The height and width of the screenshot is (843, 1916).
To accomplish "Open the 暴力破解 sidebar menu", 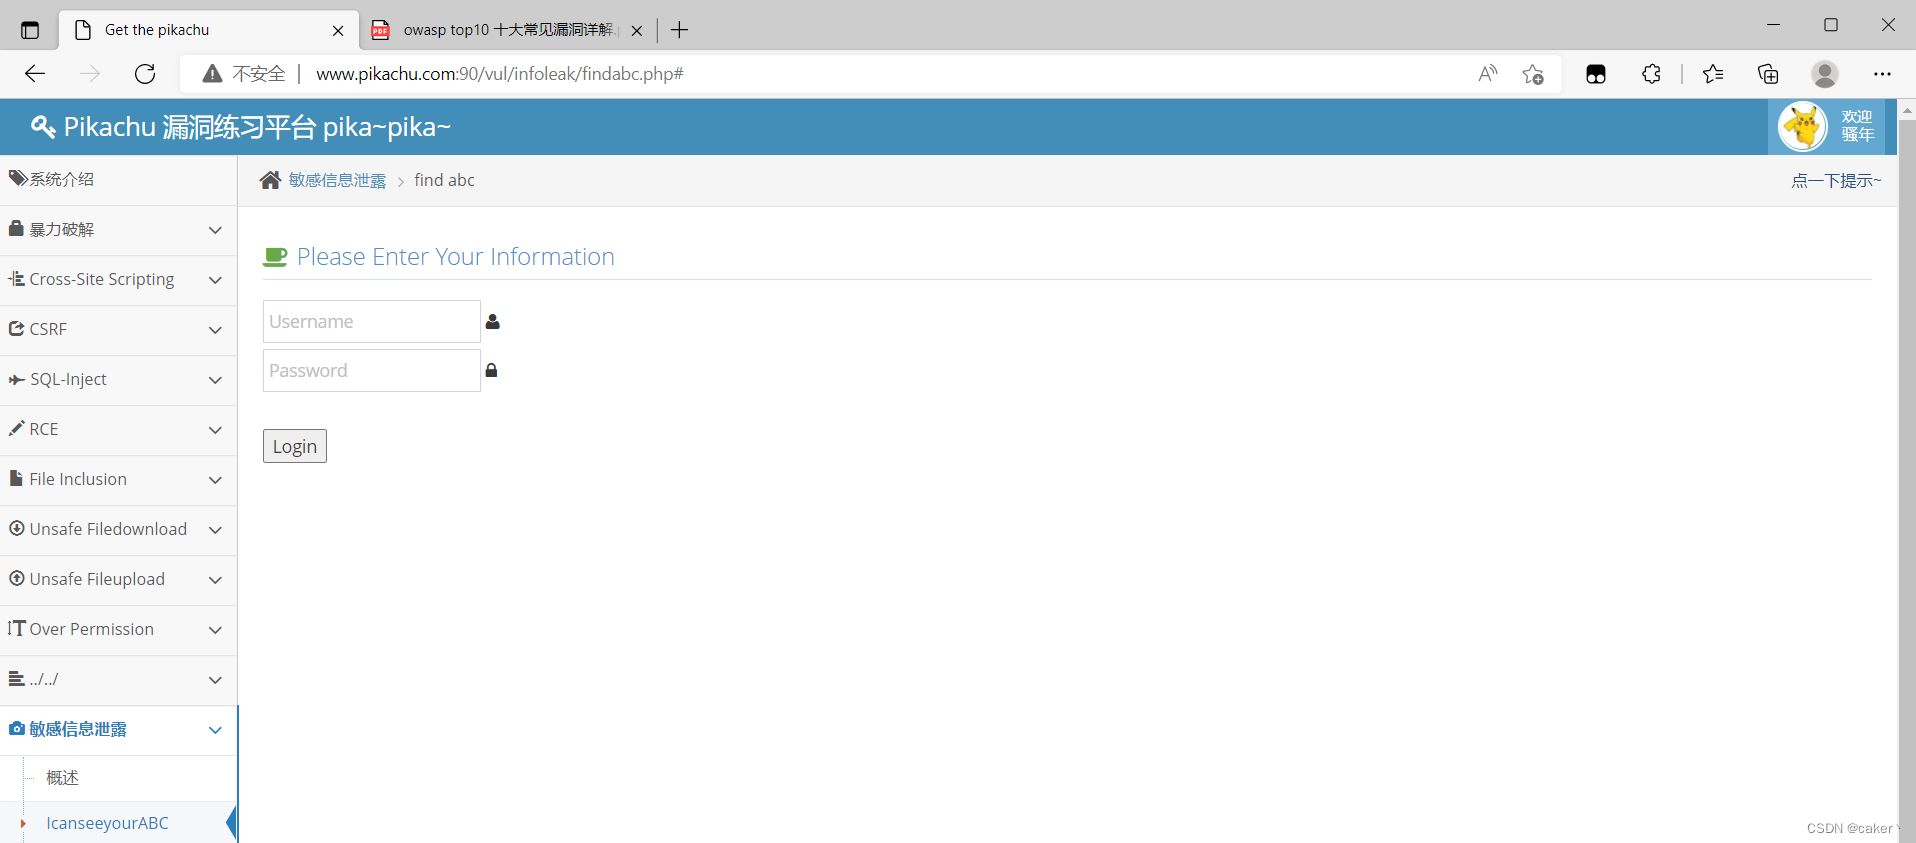I will click(118, 230).
